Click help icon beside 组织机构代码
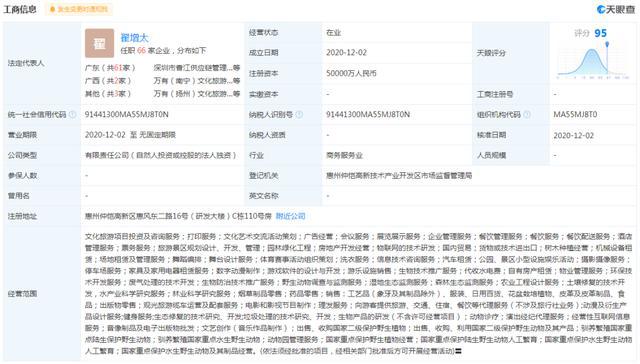This screenshot has width=640, height=364. pos(527,115)
